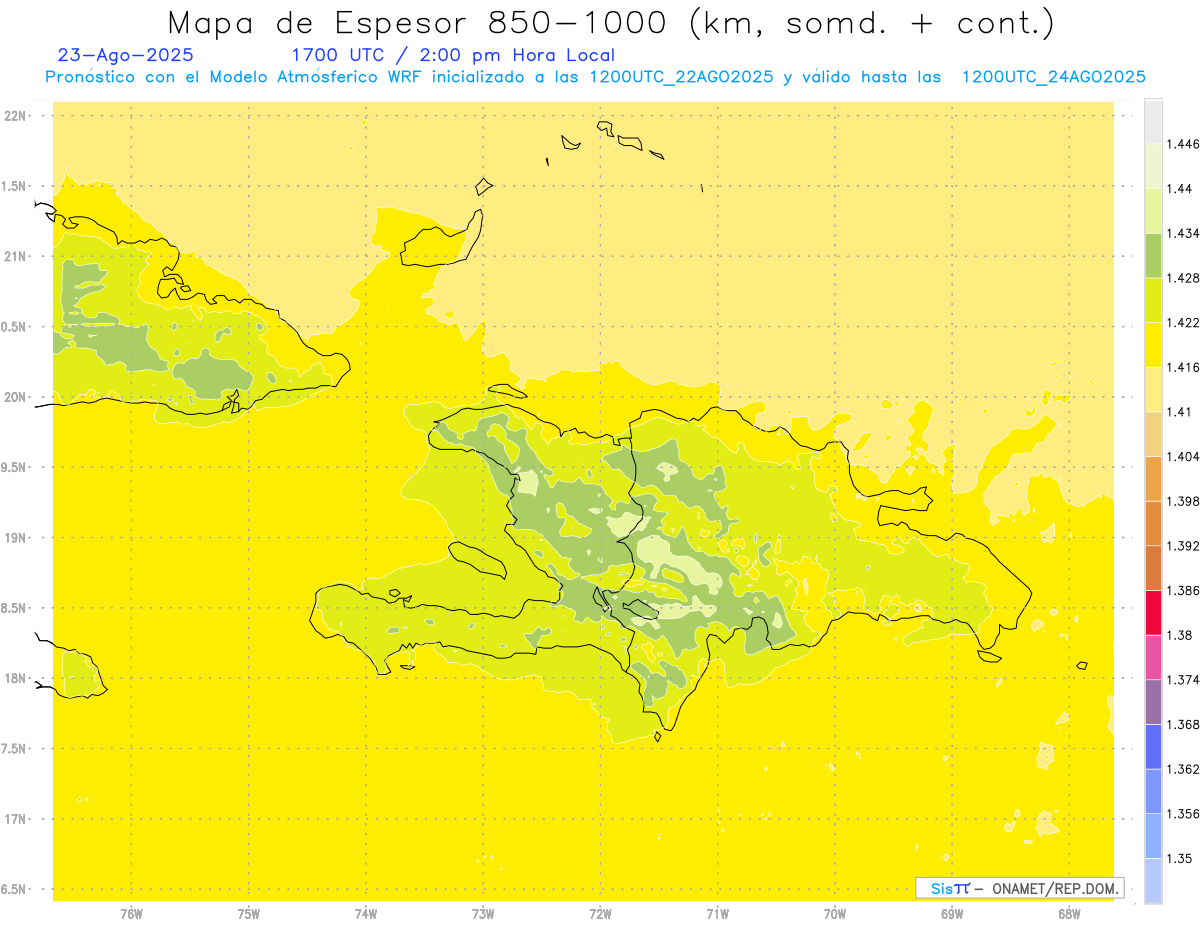Click the legend value 1.374
1200x927 pixels.
pos(1183,680)
